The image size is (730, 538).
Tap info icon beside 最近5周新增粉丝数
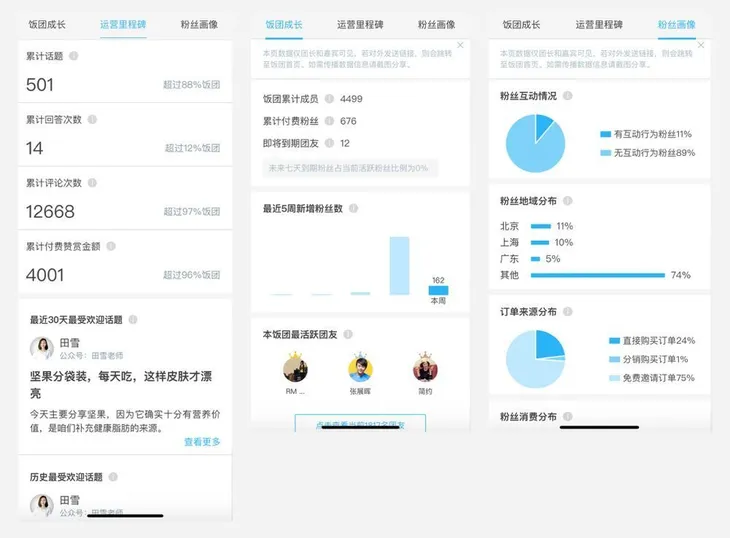click(x=354, y=208)
